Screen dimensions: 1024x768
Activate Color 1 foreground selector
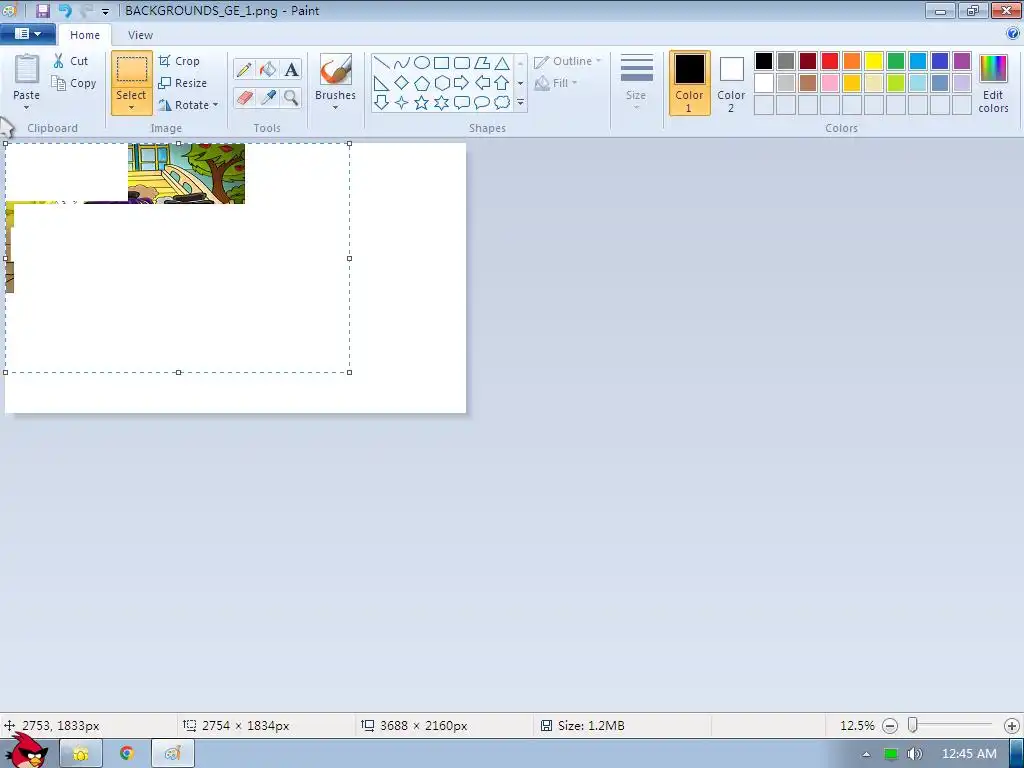click(x=690, y=83)
